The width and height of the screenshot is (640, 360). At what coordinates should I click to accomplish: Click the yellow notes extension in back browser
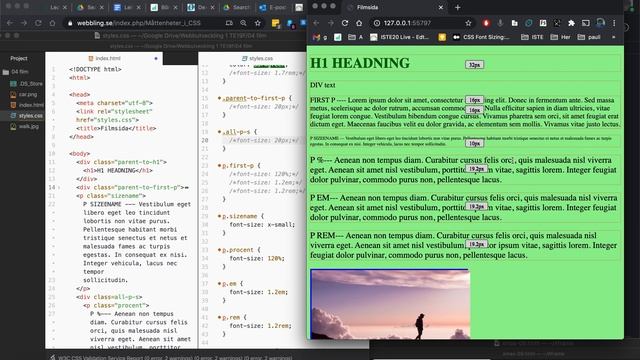[x=276, y=24]
